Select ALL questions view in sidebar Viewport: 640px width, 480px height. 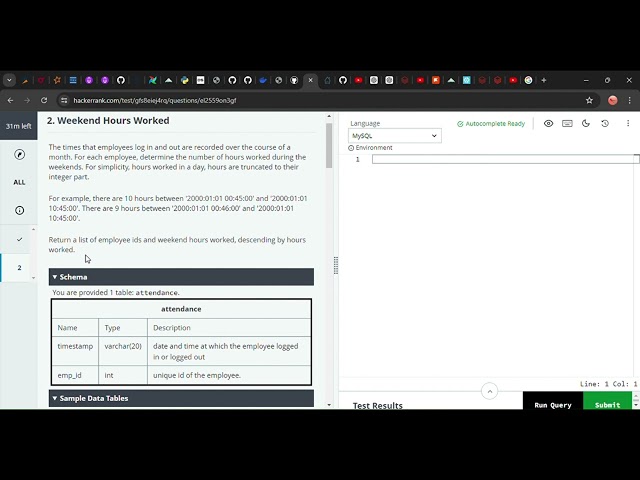coord(19,182)
